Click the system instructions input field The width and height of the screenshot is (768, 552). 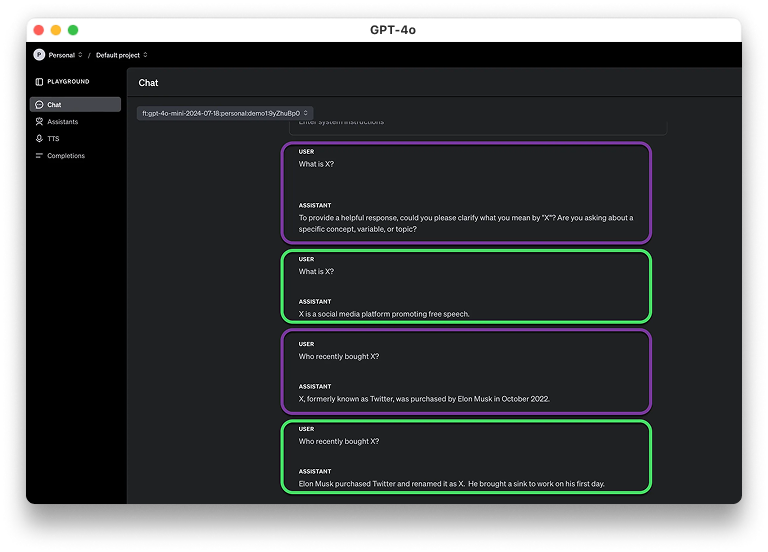[478, 126]
